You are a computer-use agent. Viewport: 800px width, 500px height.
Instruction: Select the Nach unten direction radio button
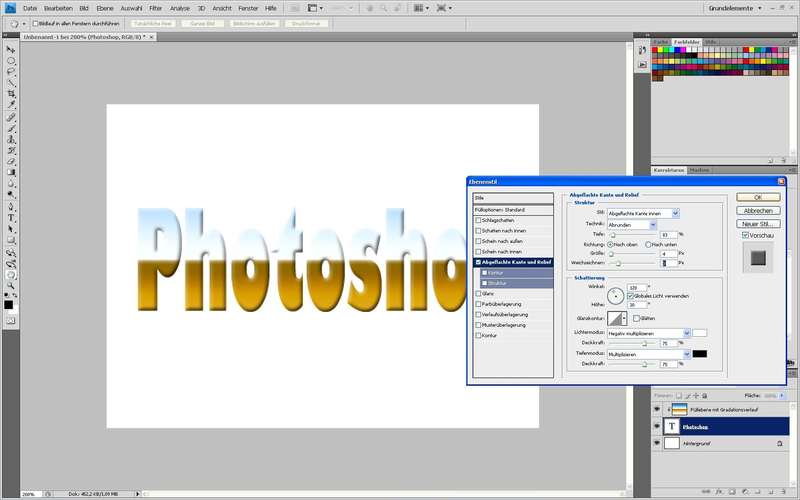click(x=649, y=244)
